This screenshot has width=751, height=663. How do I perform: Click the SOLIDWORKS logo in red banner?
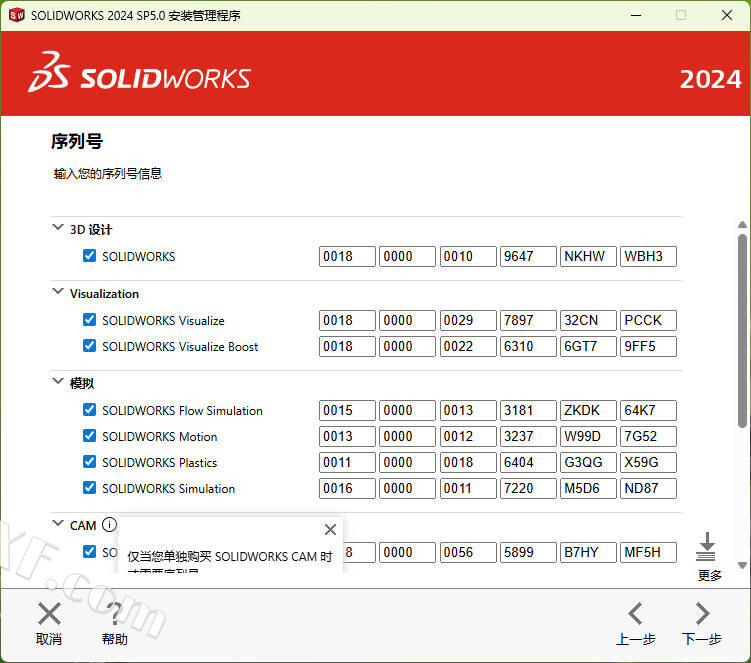pyautogui.click(x=140, y=74)
